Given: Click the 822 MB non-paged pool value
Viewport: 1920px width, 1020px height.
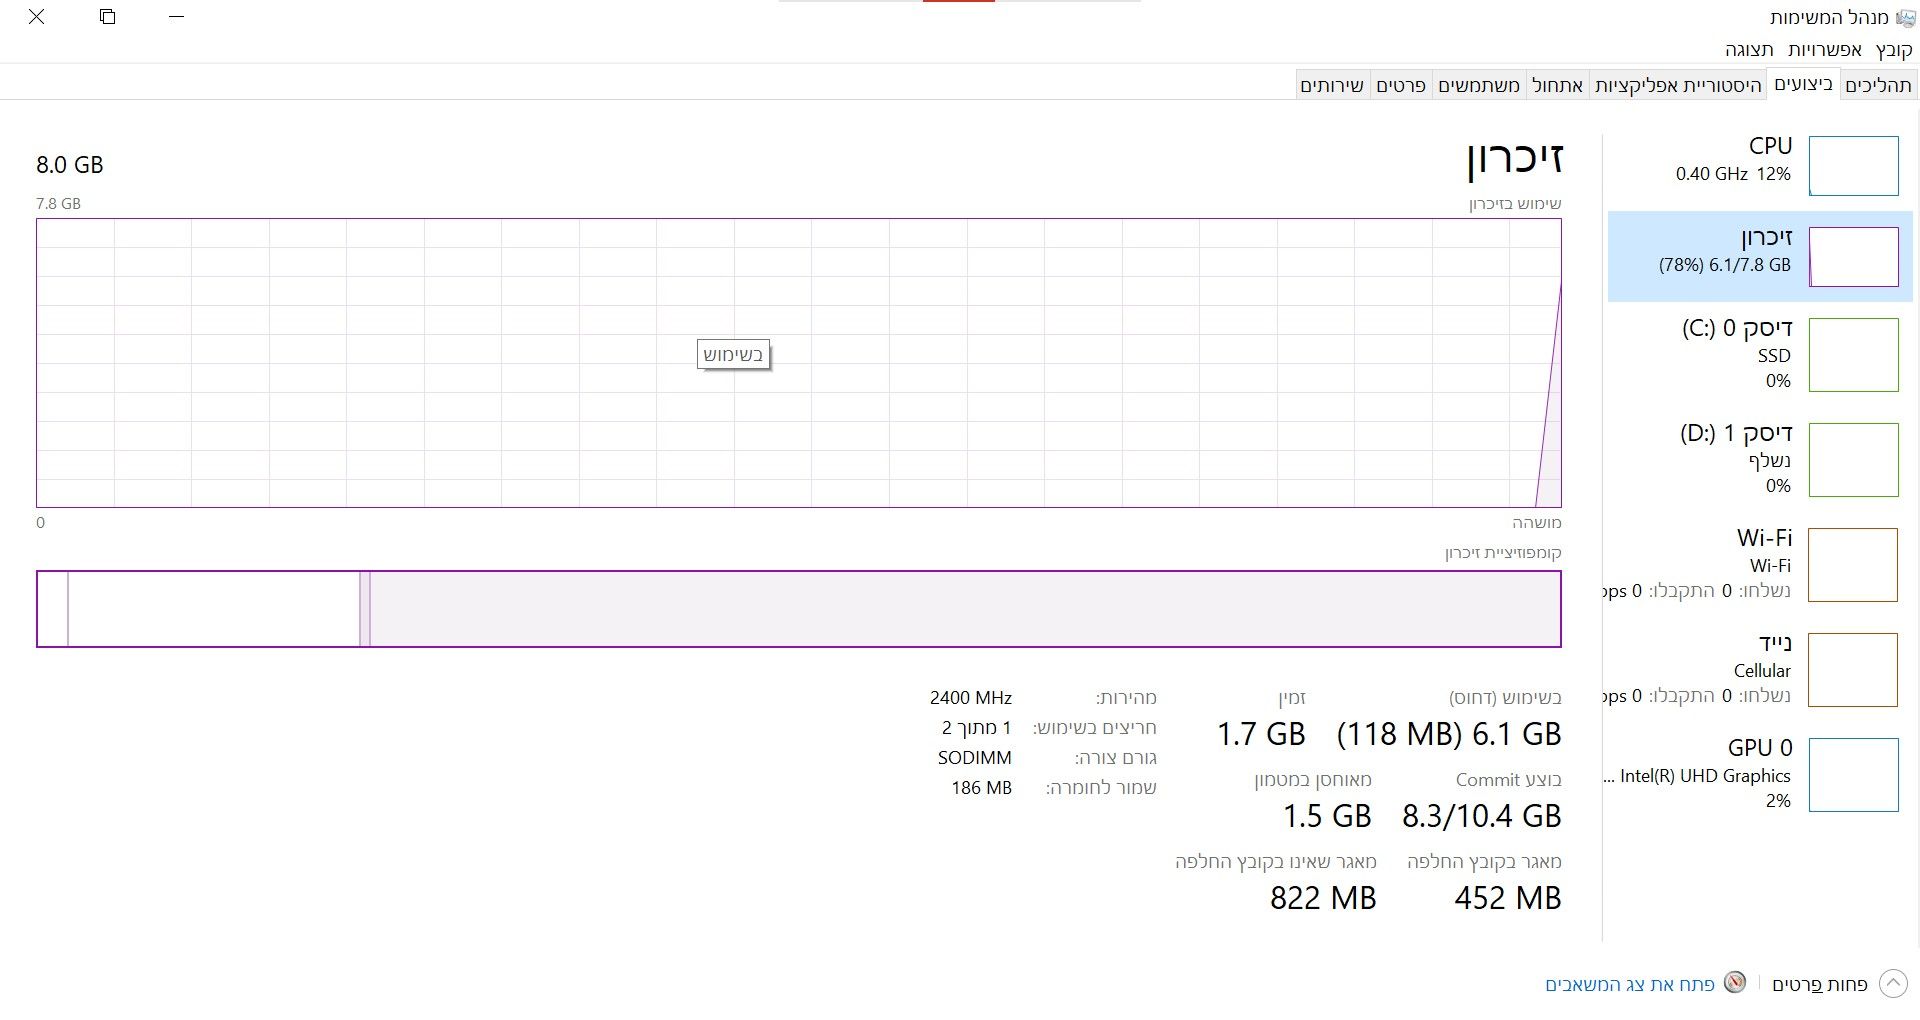Looking at the screenshot, I should tap(1323, 898).
